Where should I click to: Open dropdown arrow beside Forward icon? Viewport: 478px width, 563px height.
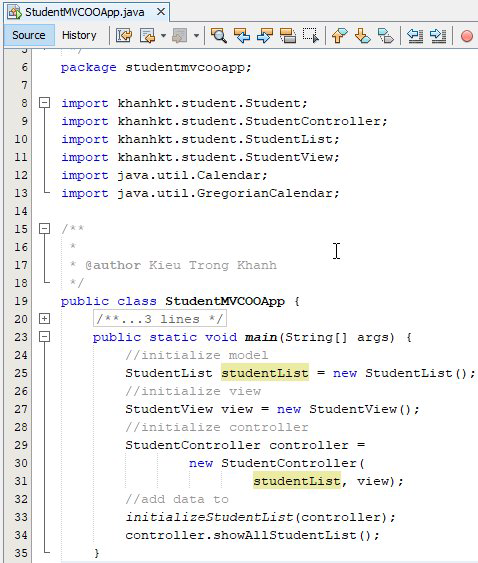click(196, 36)
